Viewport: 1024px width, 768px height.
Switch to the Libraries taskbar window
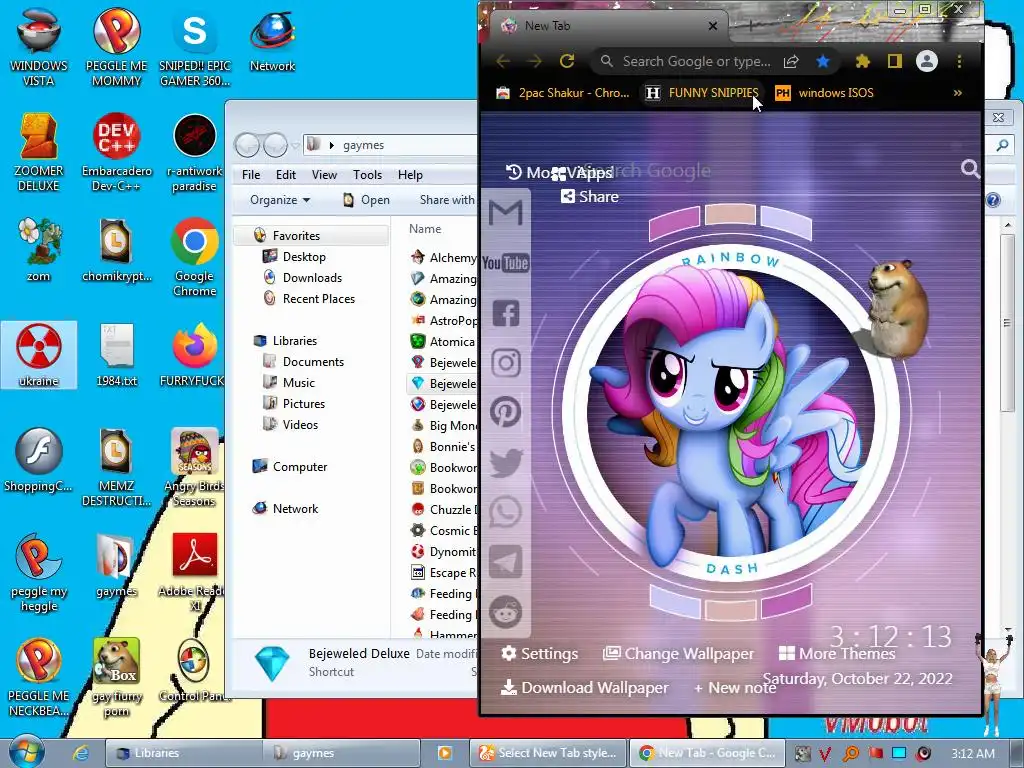183,753
